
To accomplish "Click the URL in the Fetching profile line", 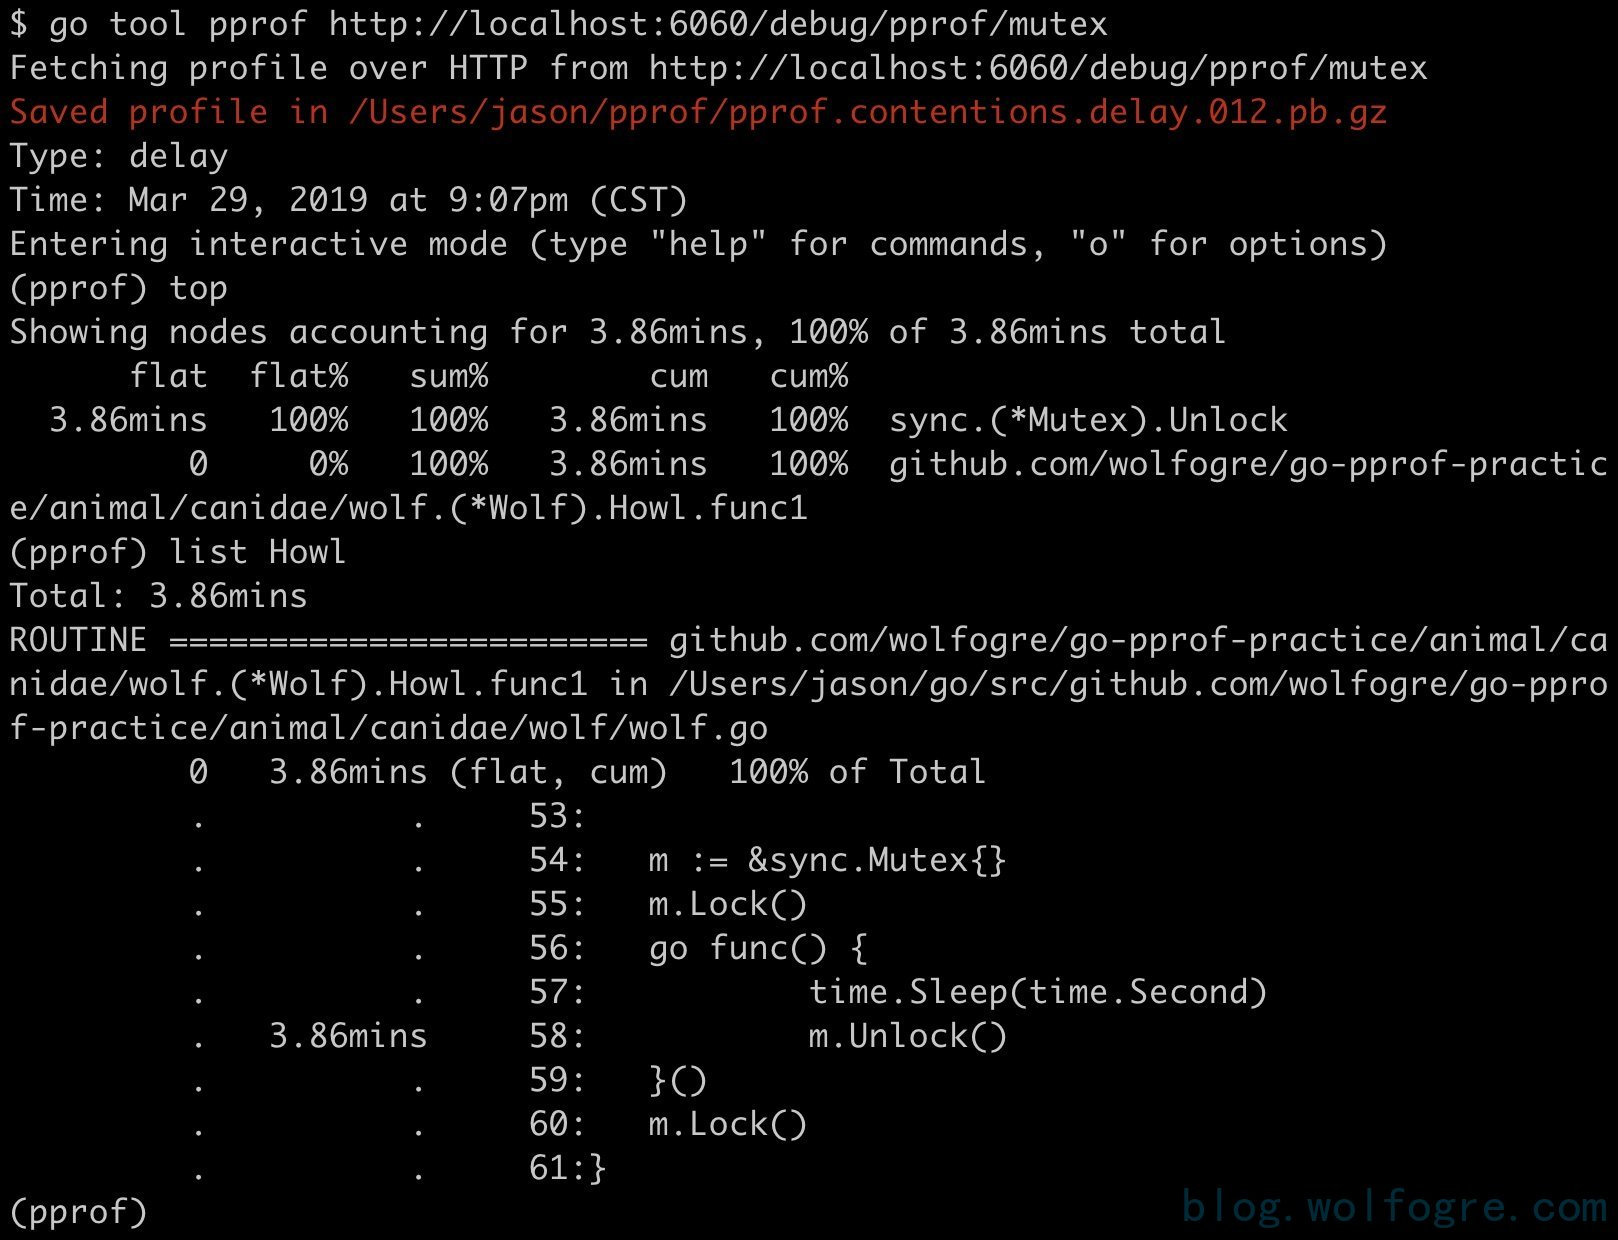I will coord(1038,67).
